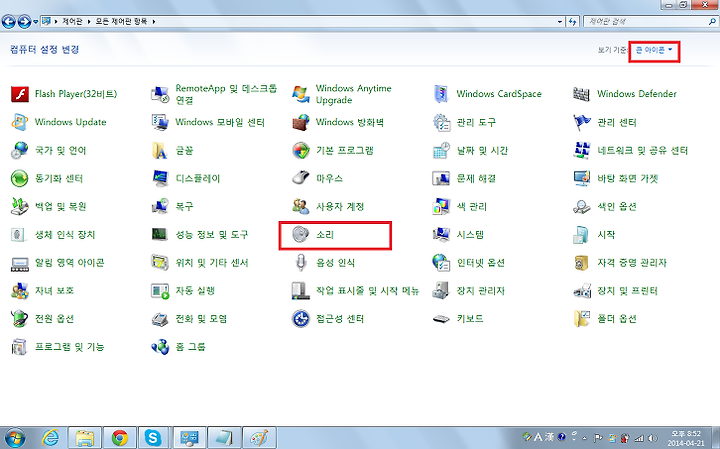The image size is (720, 449).
Task: Click the volume icon in system tray
Action: [652, 438]
